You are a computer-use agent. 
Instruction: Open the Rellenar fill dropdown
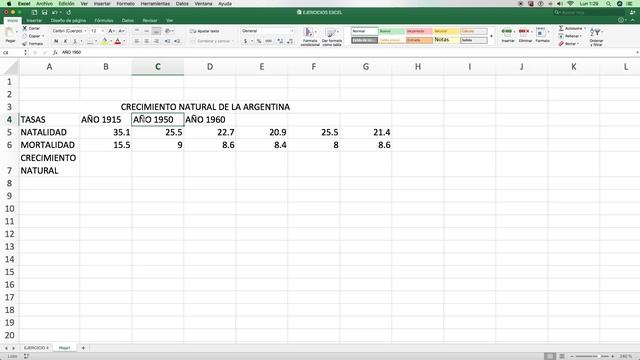(571, 36)
